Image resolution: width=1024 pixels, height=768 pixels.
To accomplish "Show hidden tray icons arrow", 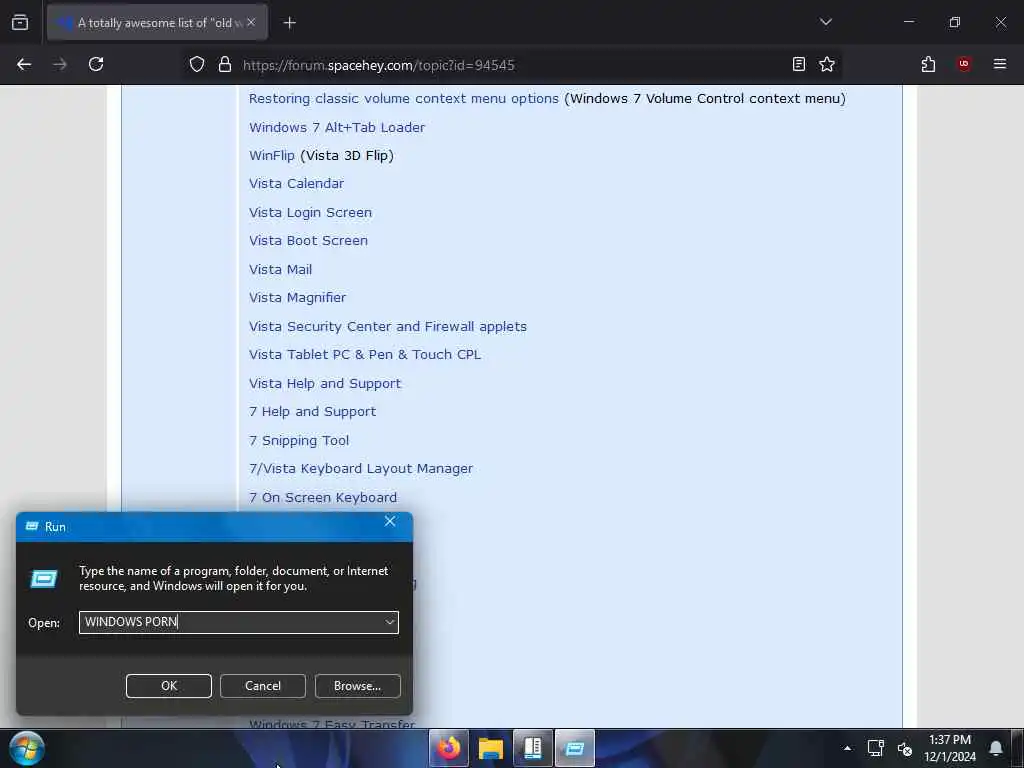I will click(847, 748).
